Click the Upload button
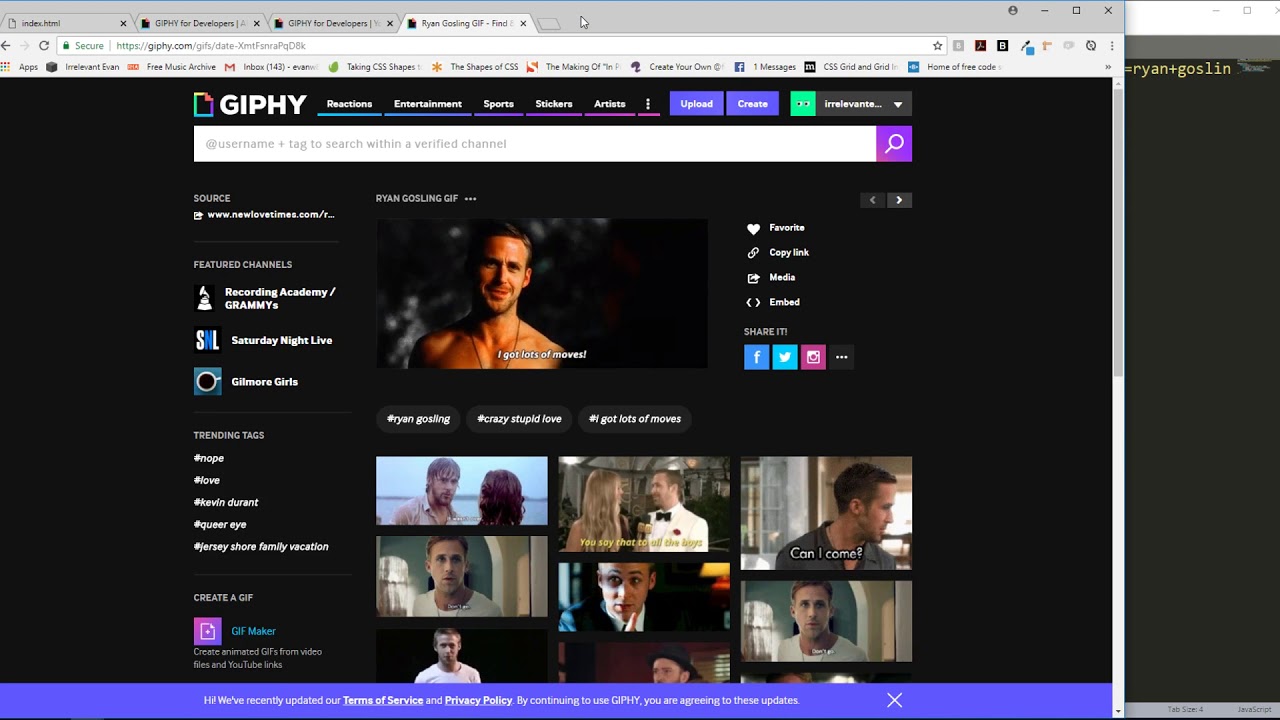This screenshot has height=720, width=1280. coord(696,104)
